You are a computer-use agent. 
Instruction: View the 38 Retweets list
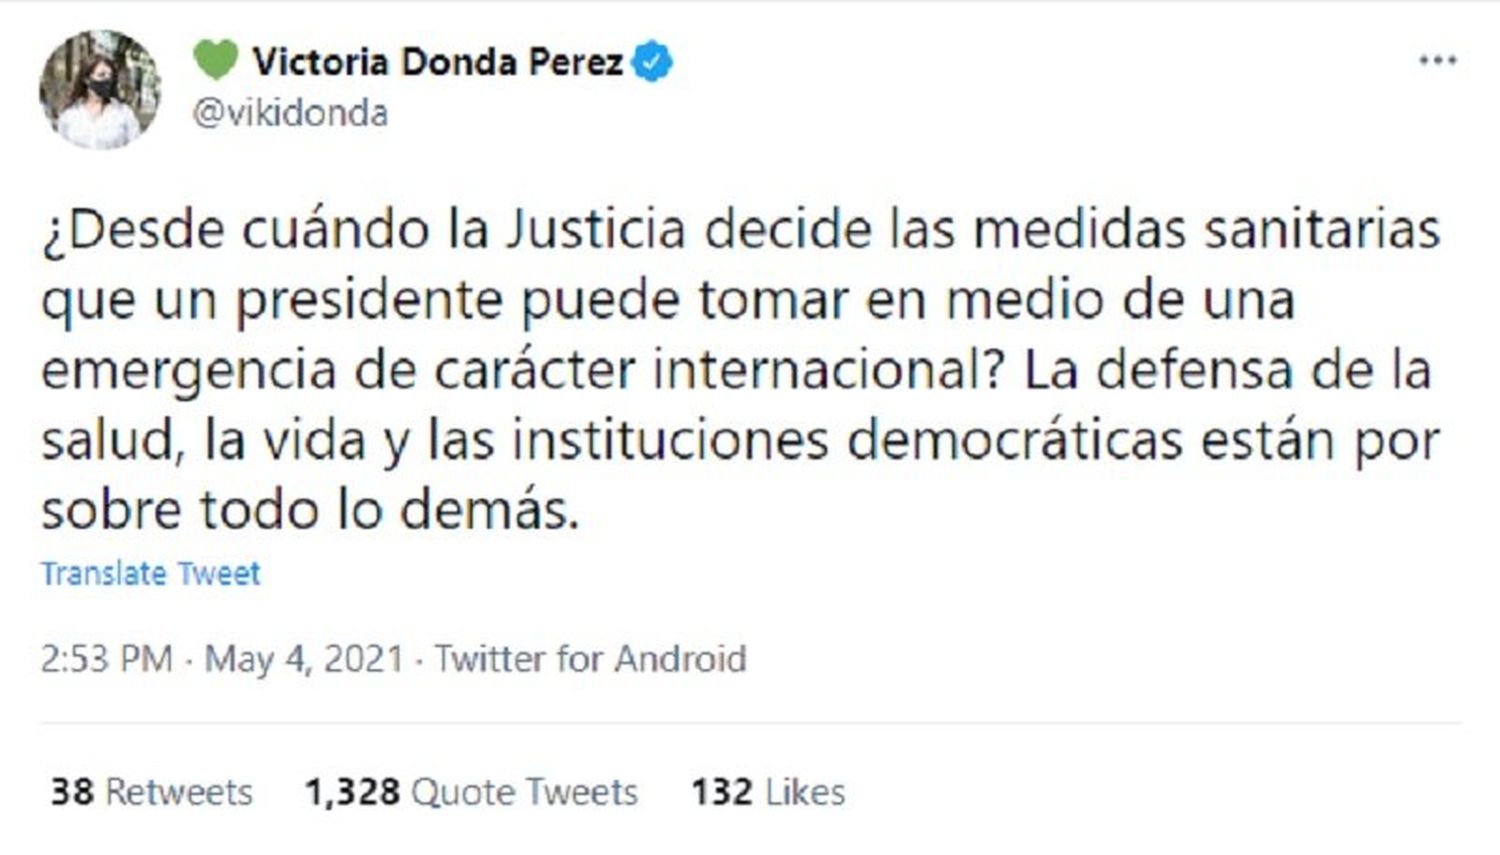point(151,792)
